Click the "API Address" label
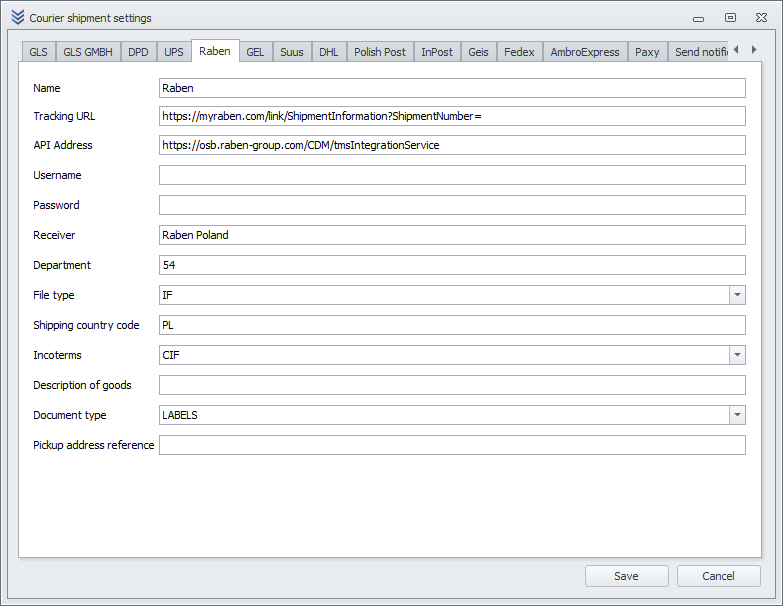The height and width of the screenshot is (606, 783). (63, 145)
